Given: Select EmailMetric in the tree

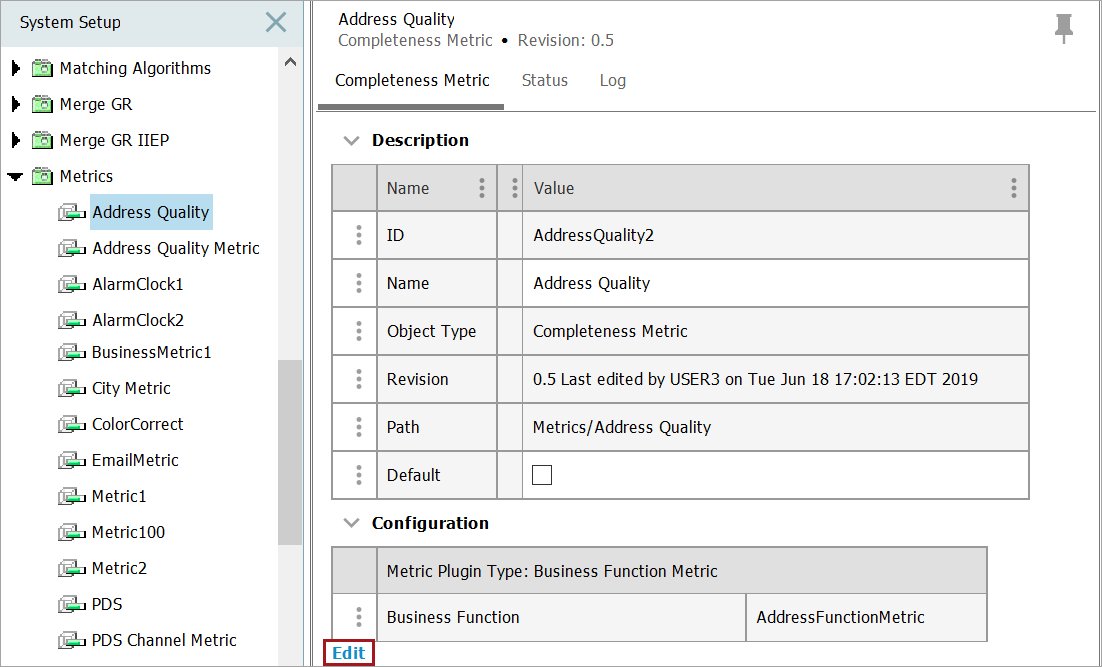Looking at the screenshot, I should point(135,461).
